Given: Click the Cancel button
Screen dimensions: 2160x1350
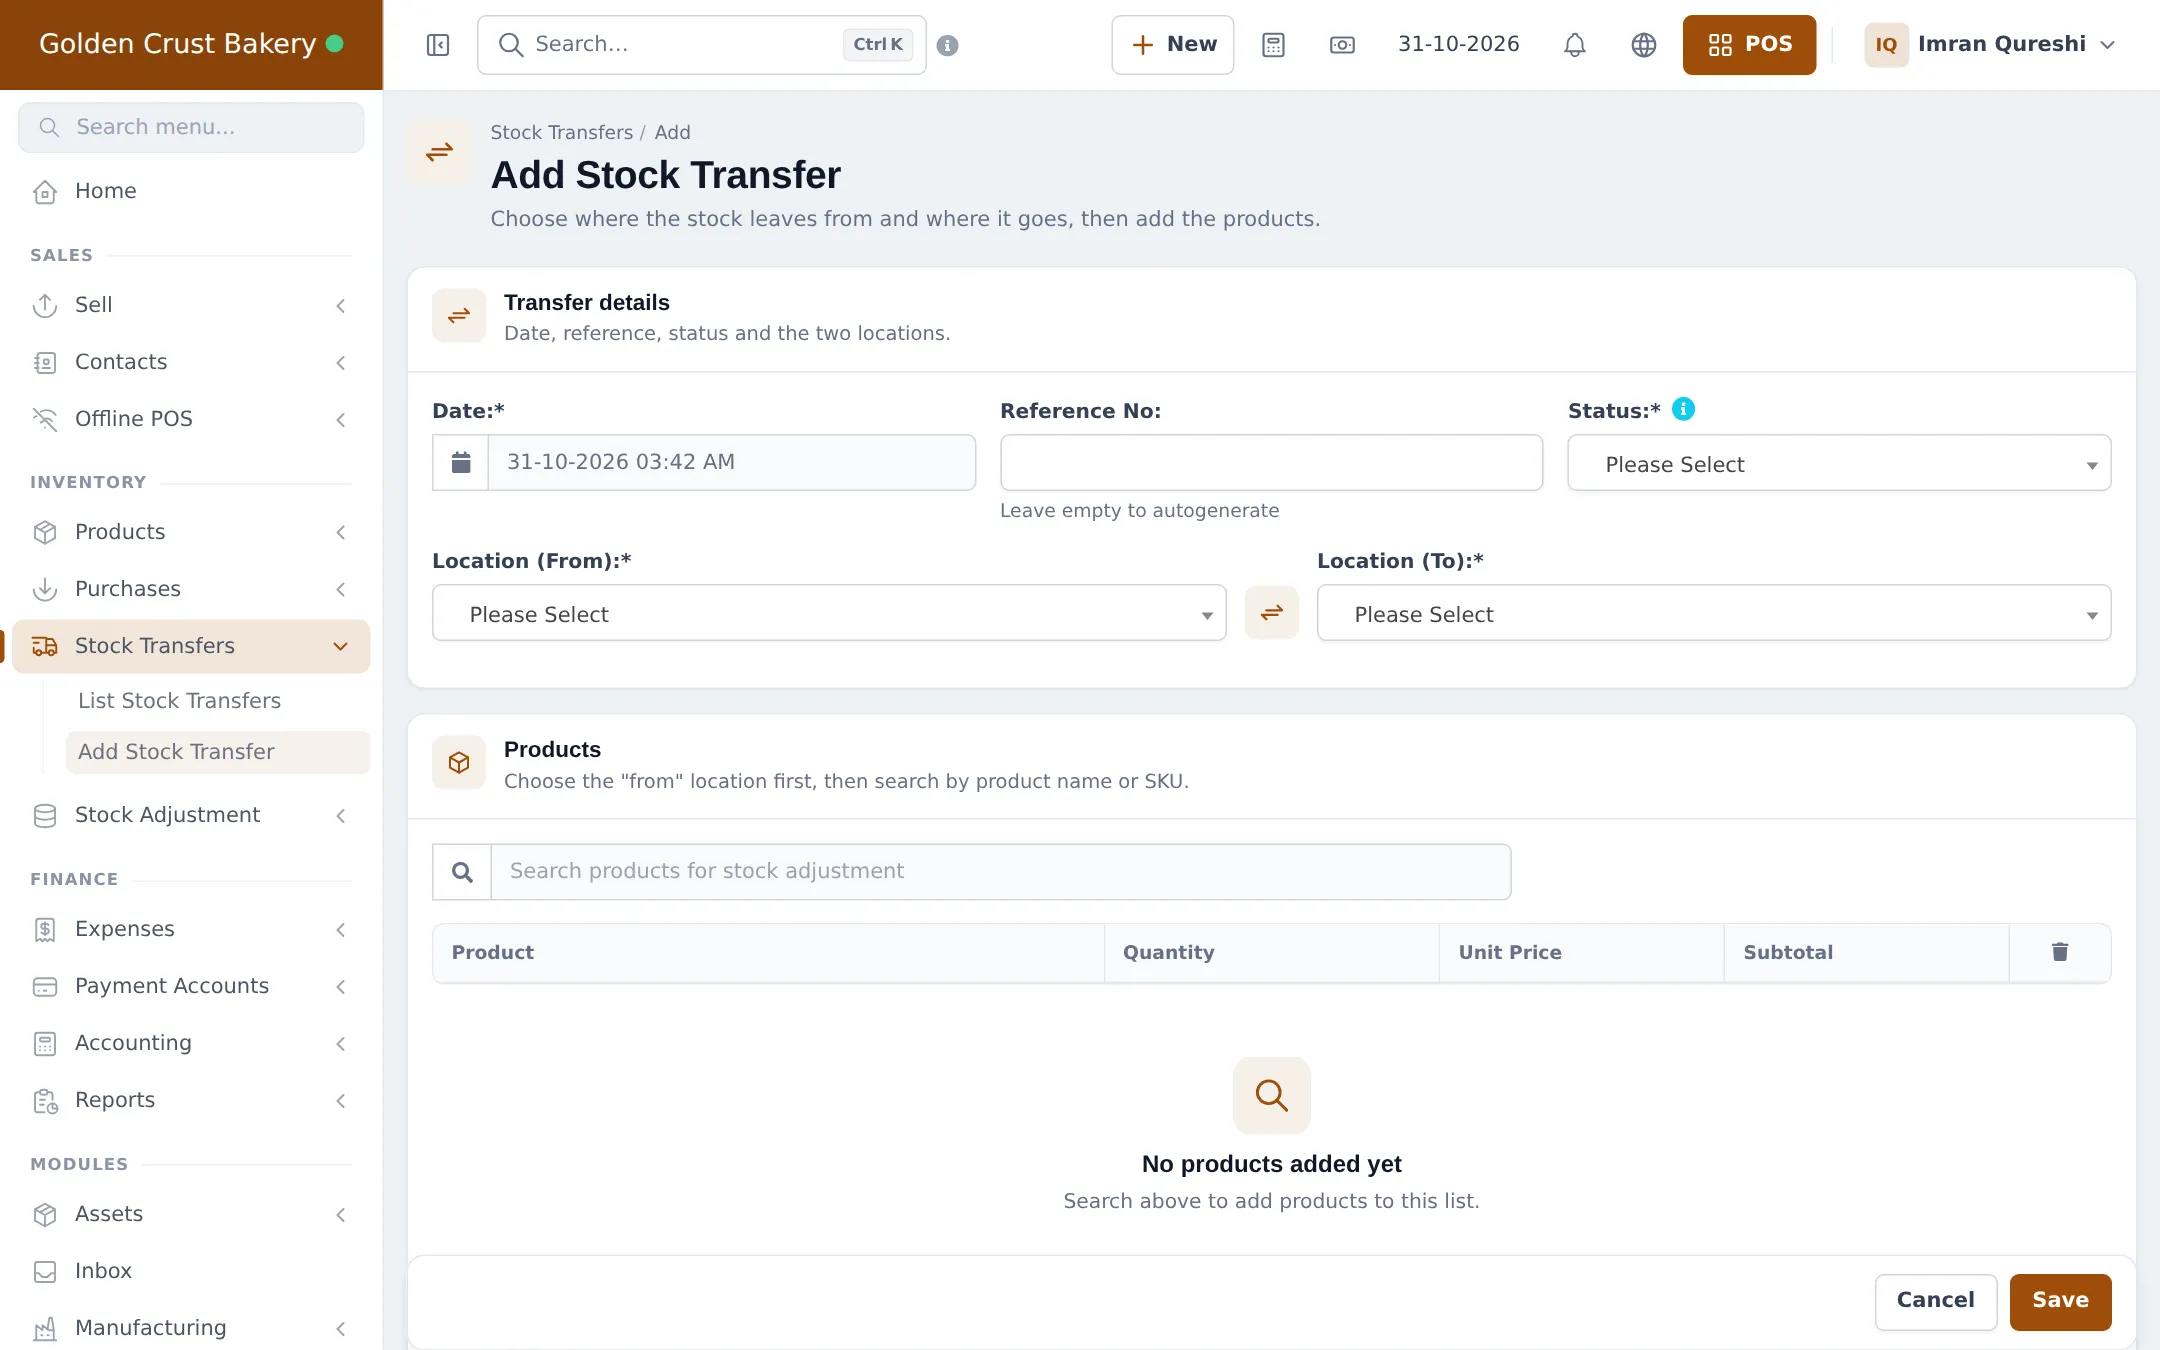Looking at the screenshot, I should coord(1936,1301).
